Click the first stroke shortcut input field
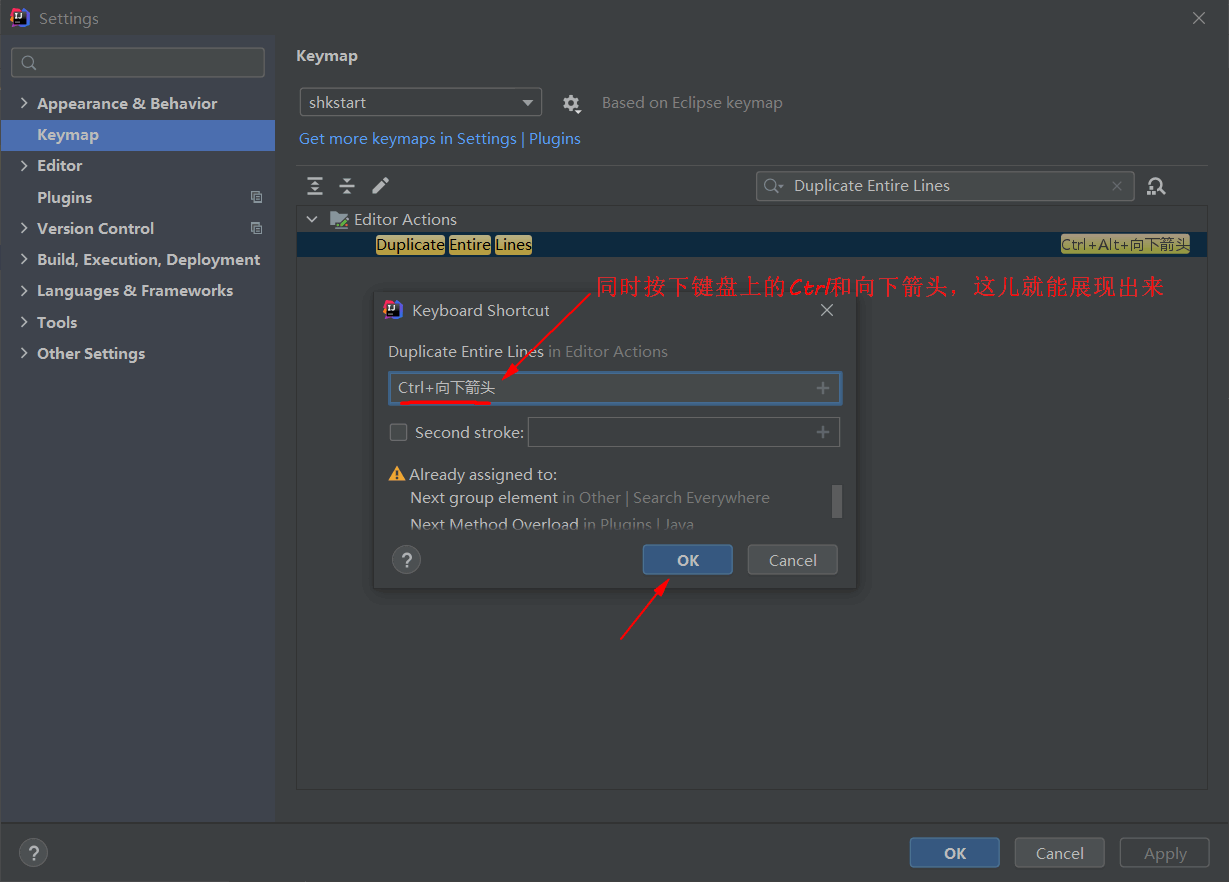Image resolution: width=1229 pixels, height=882 pixels. [x=615, y=388]
